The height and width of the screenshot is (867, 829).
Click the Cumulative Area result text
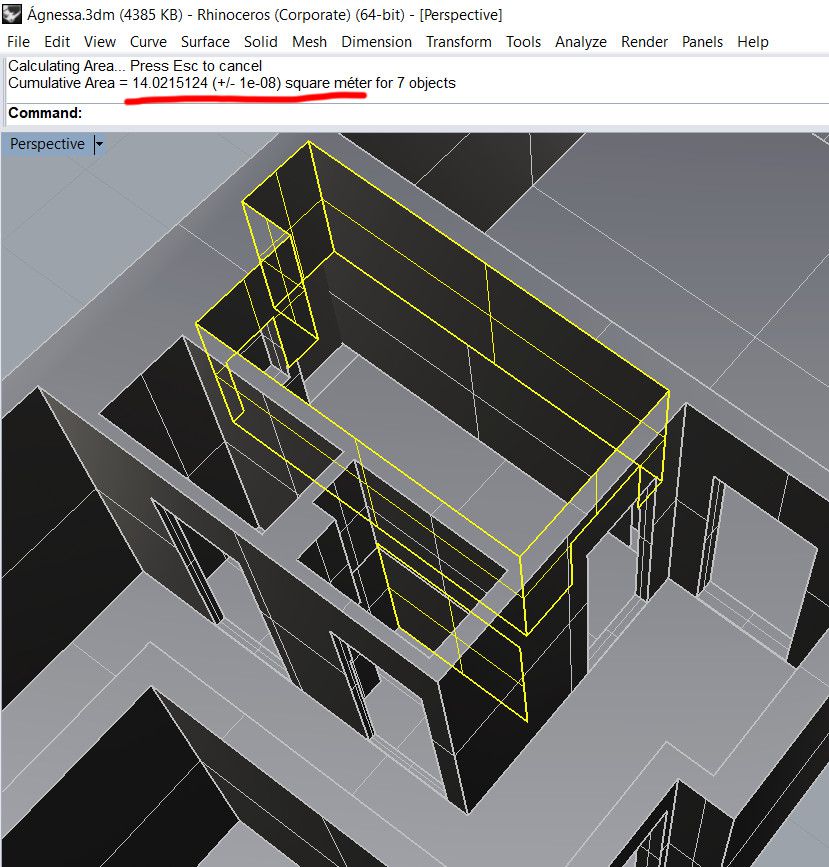(x=232, y=83)
